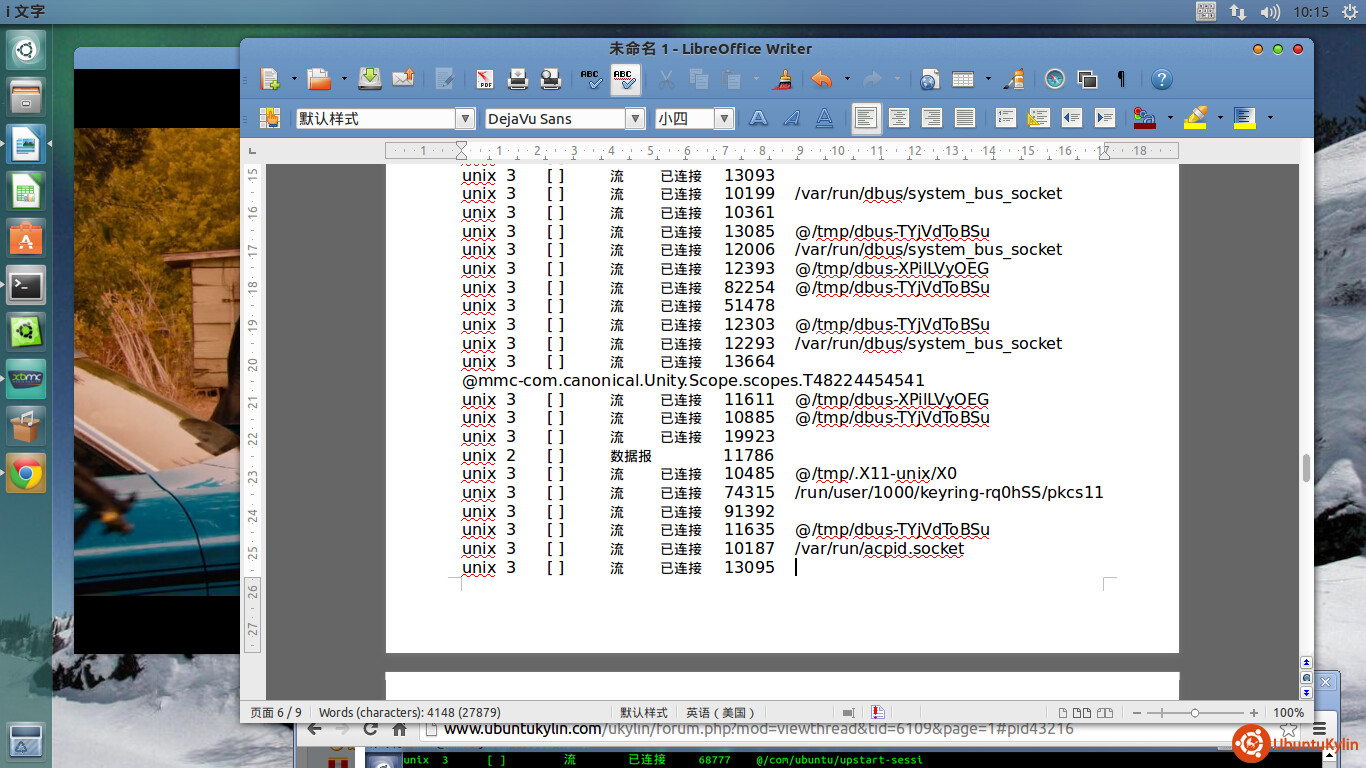Click the Export as PDF icon
The width and height of the screenshot is (1366, 768).
pyautogui.click(x=485, y=80)
